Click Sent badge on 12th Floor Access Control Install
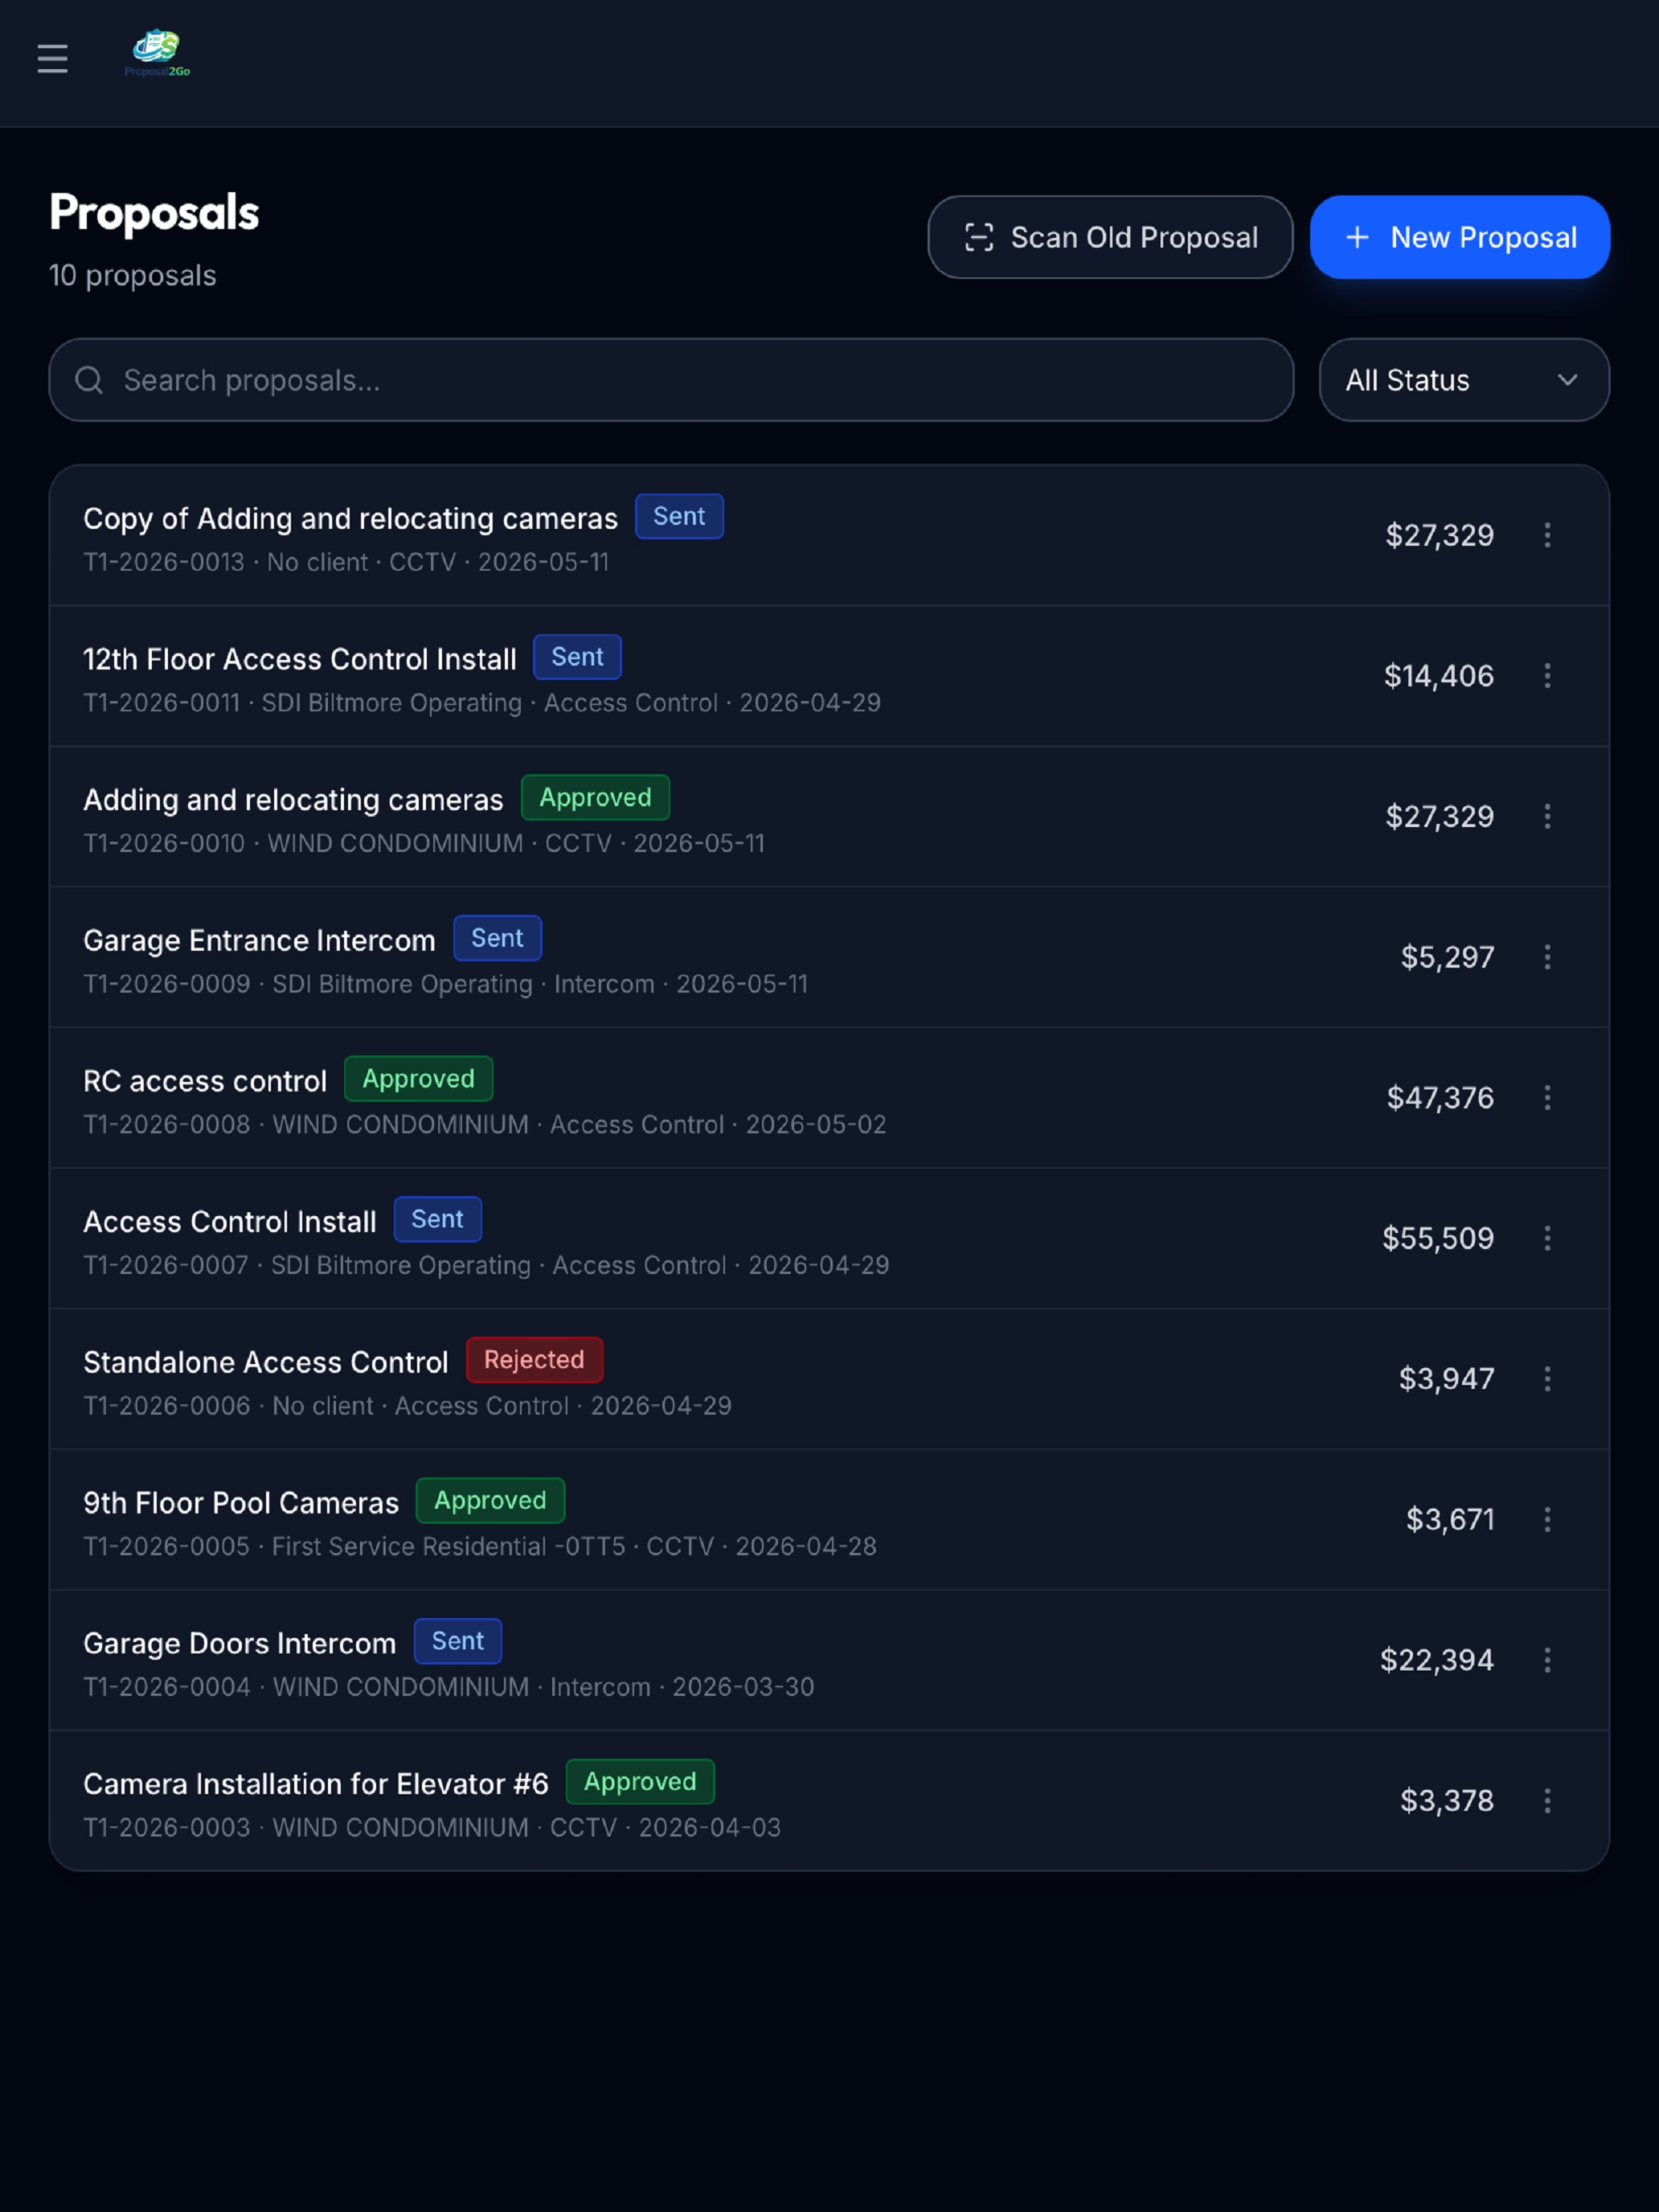This screenshot has height=2212, width=1659. [x=577, y=657]
